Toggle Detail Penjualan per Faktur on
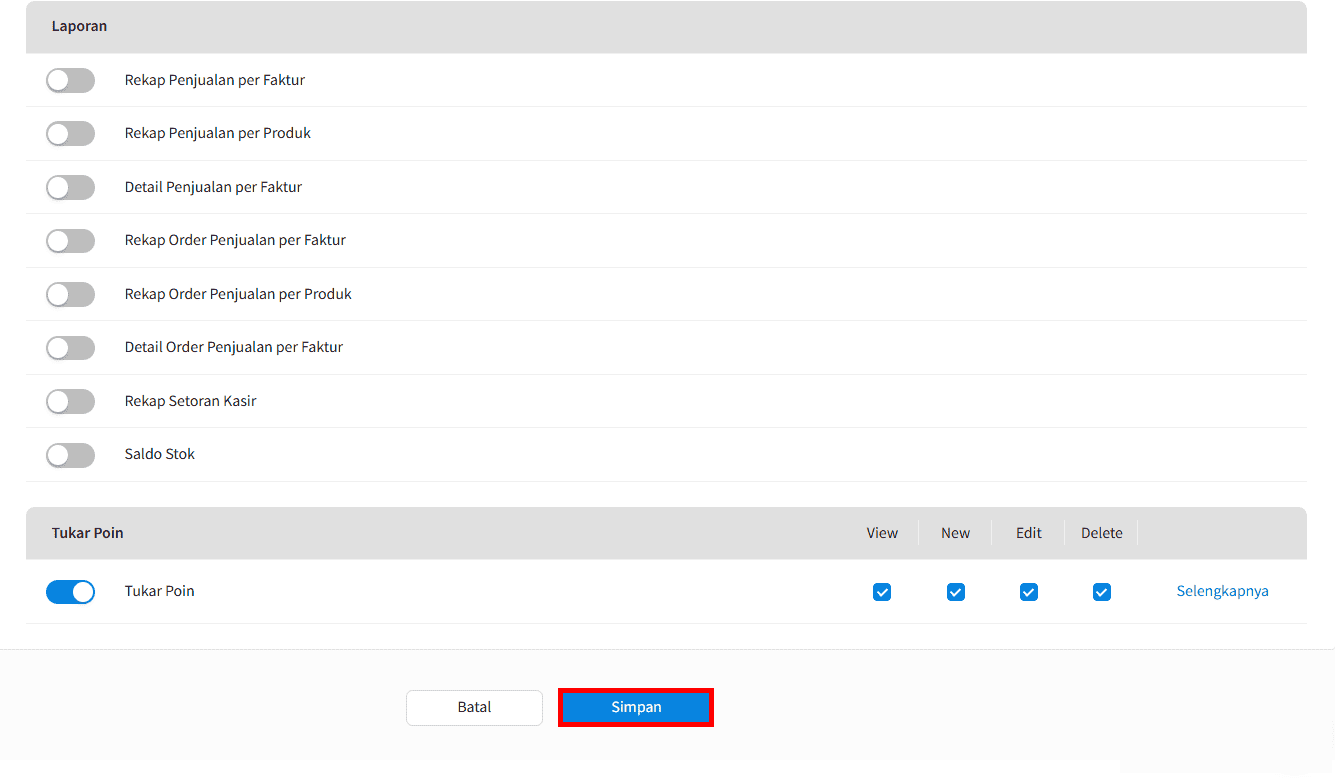The height and width of the screenshot is (778, 1335). (x=70, y=188)
